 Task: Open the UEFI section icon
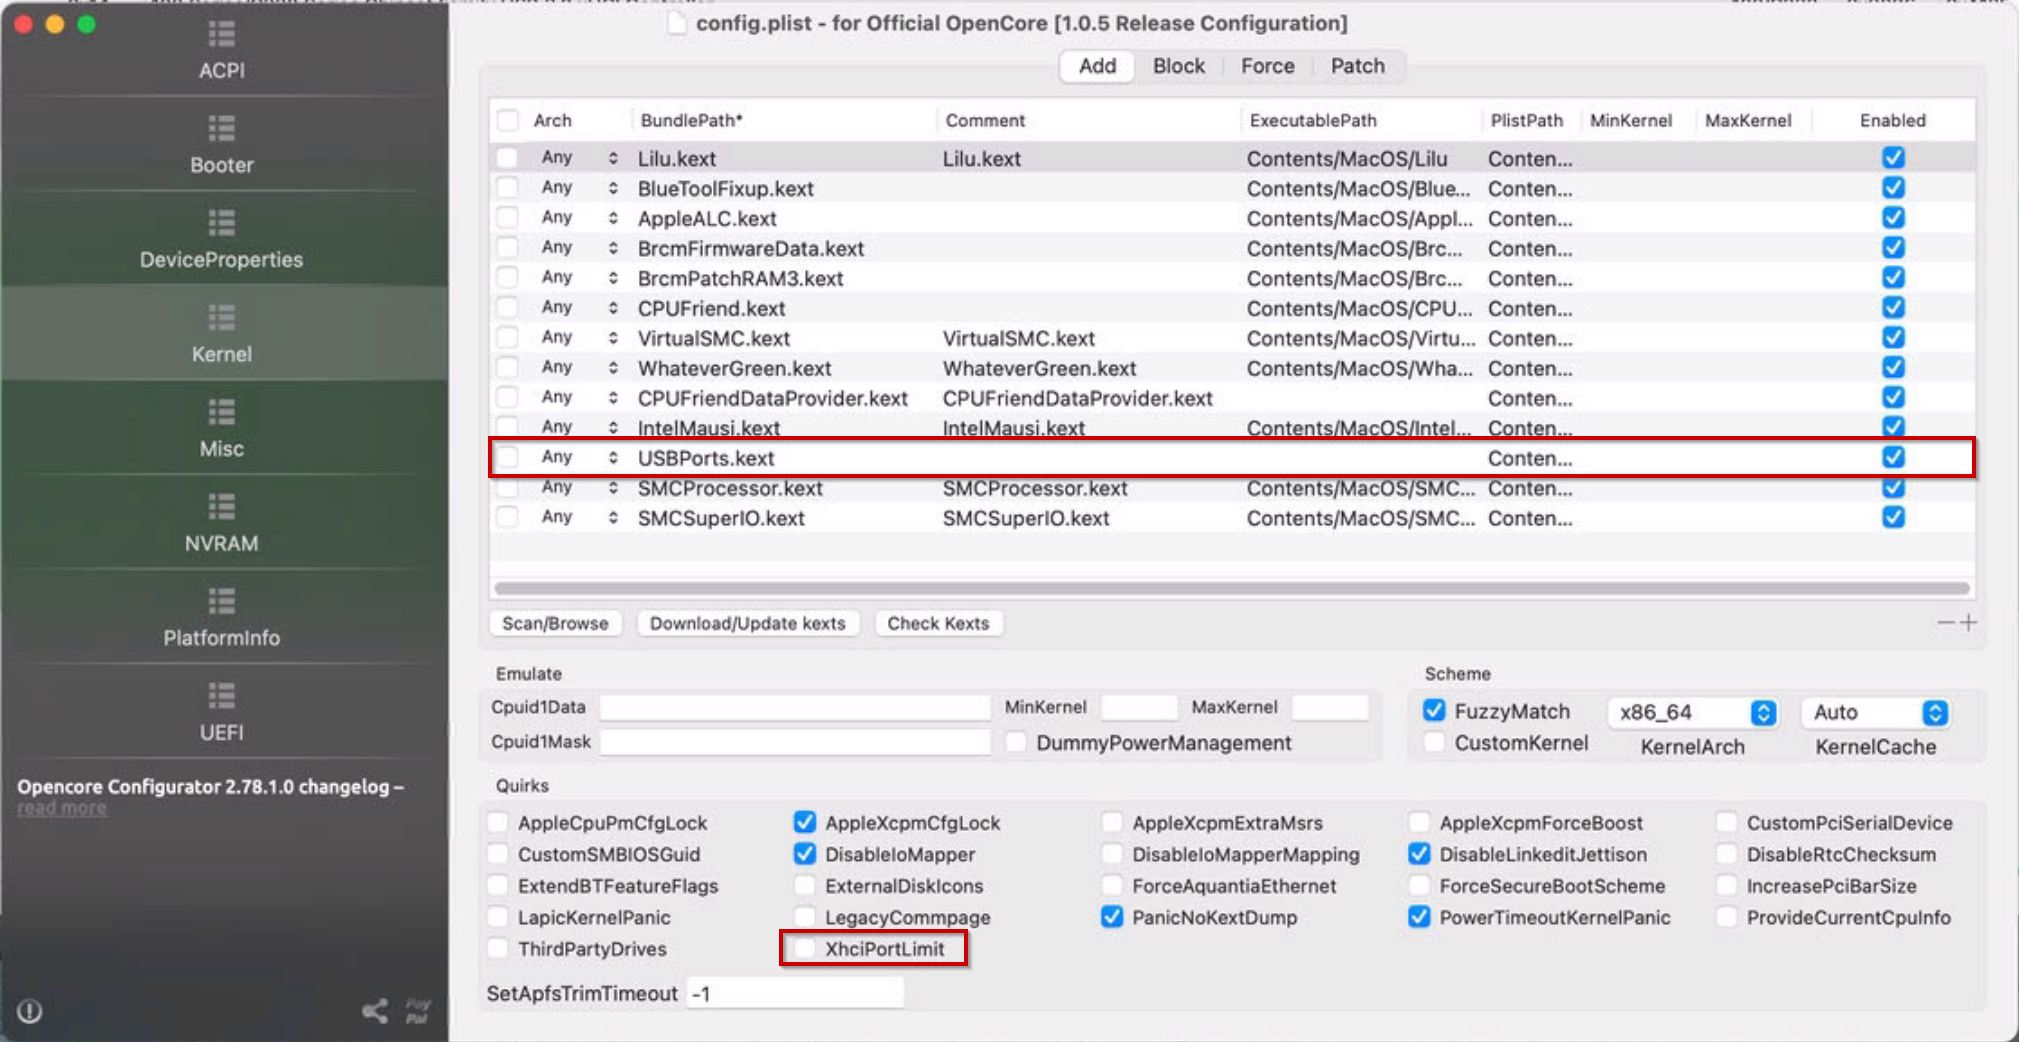point(221,697)
